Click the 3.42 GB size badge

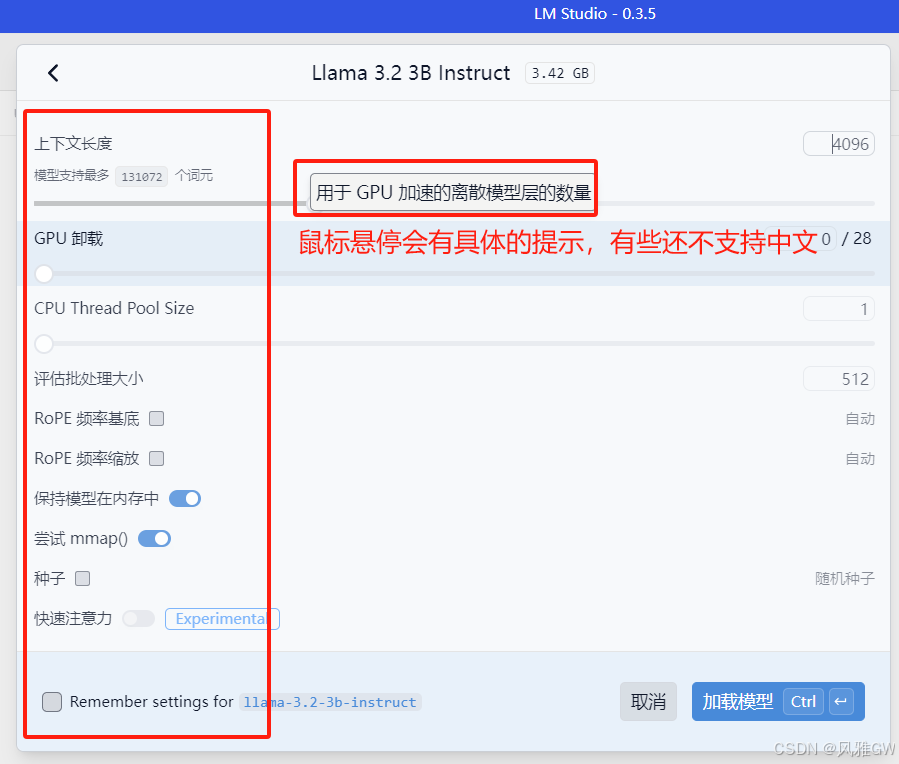coord(560,73)
